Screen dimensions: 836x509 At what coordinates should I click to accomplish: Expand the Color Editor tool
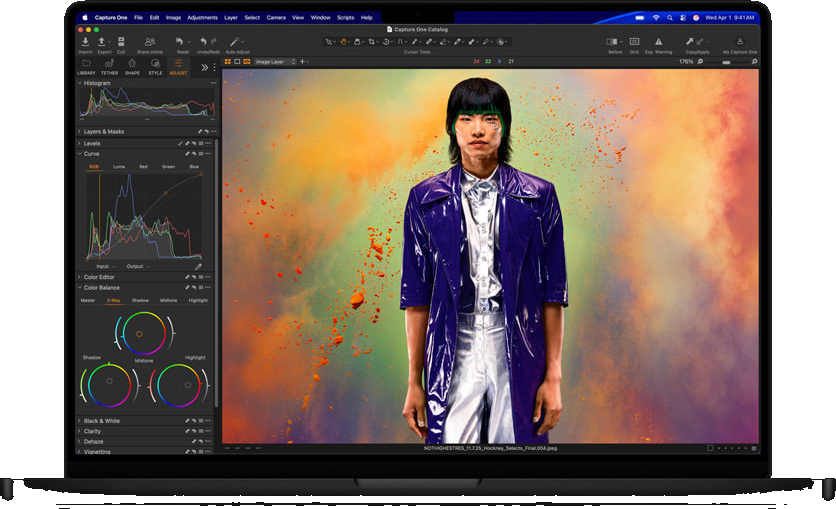pos(80,277)
